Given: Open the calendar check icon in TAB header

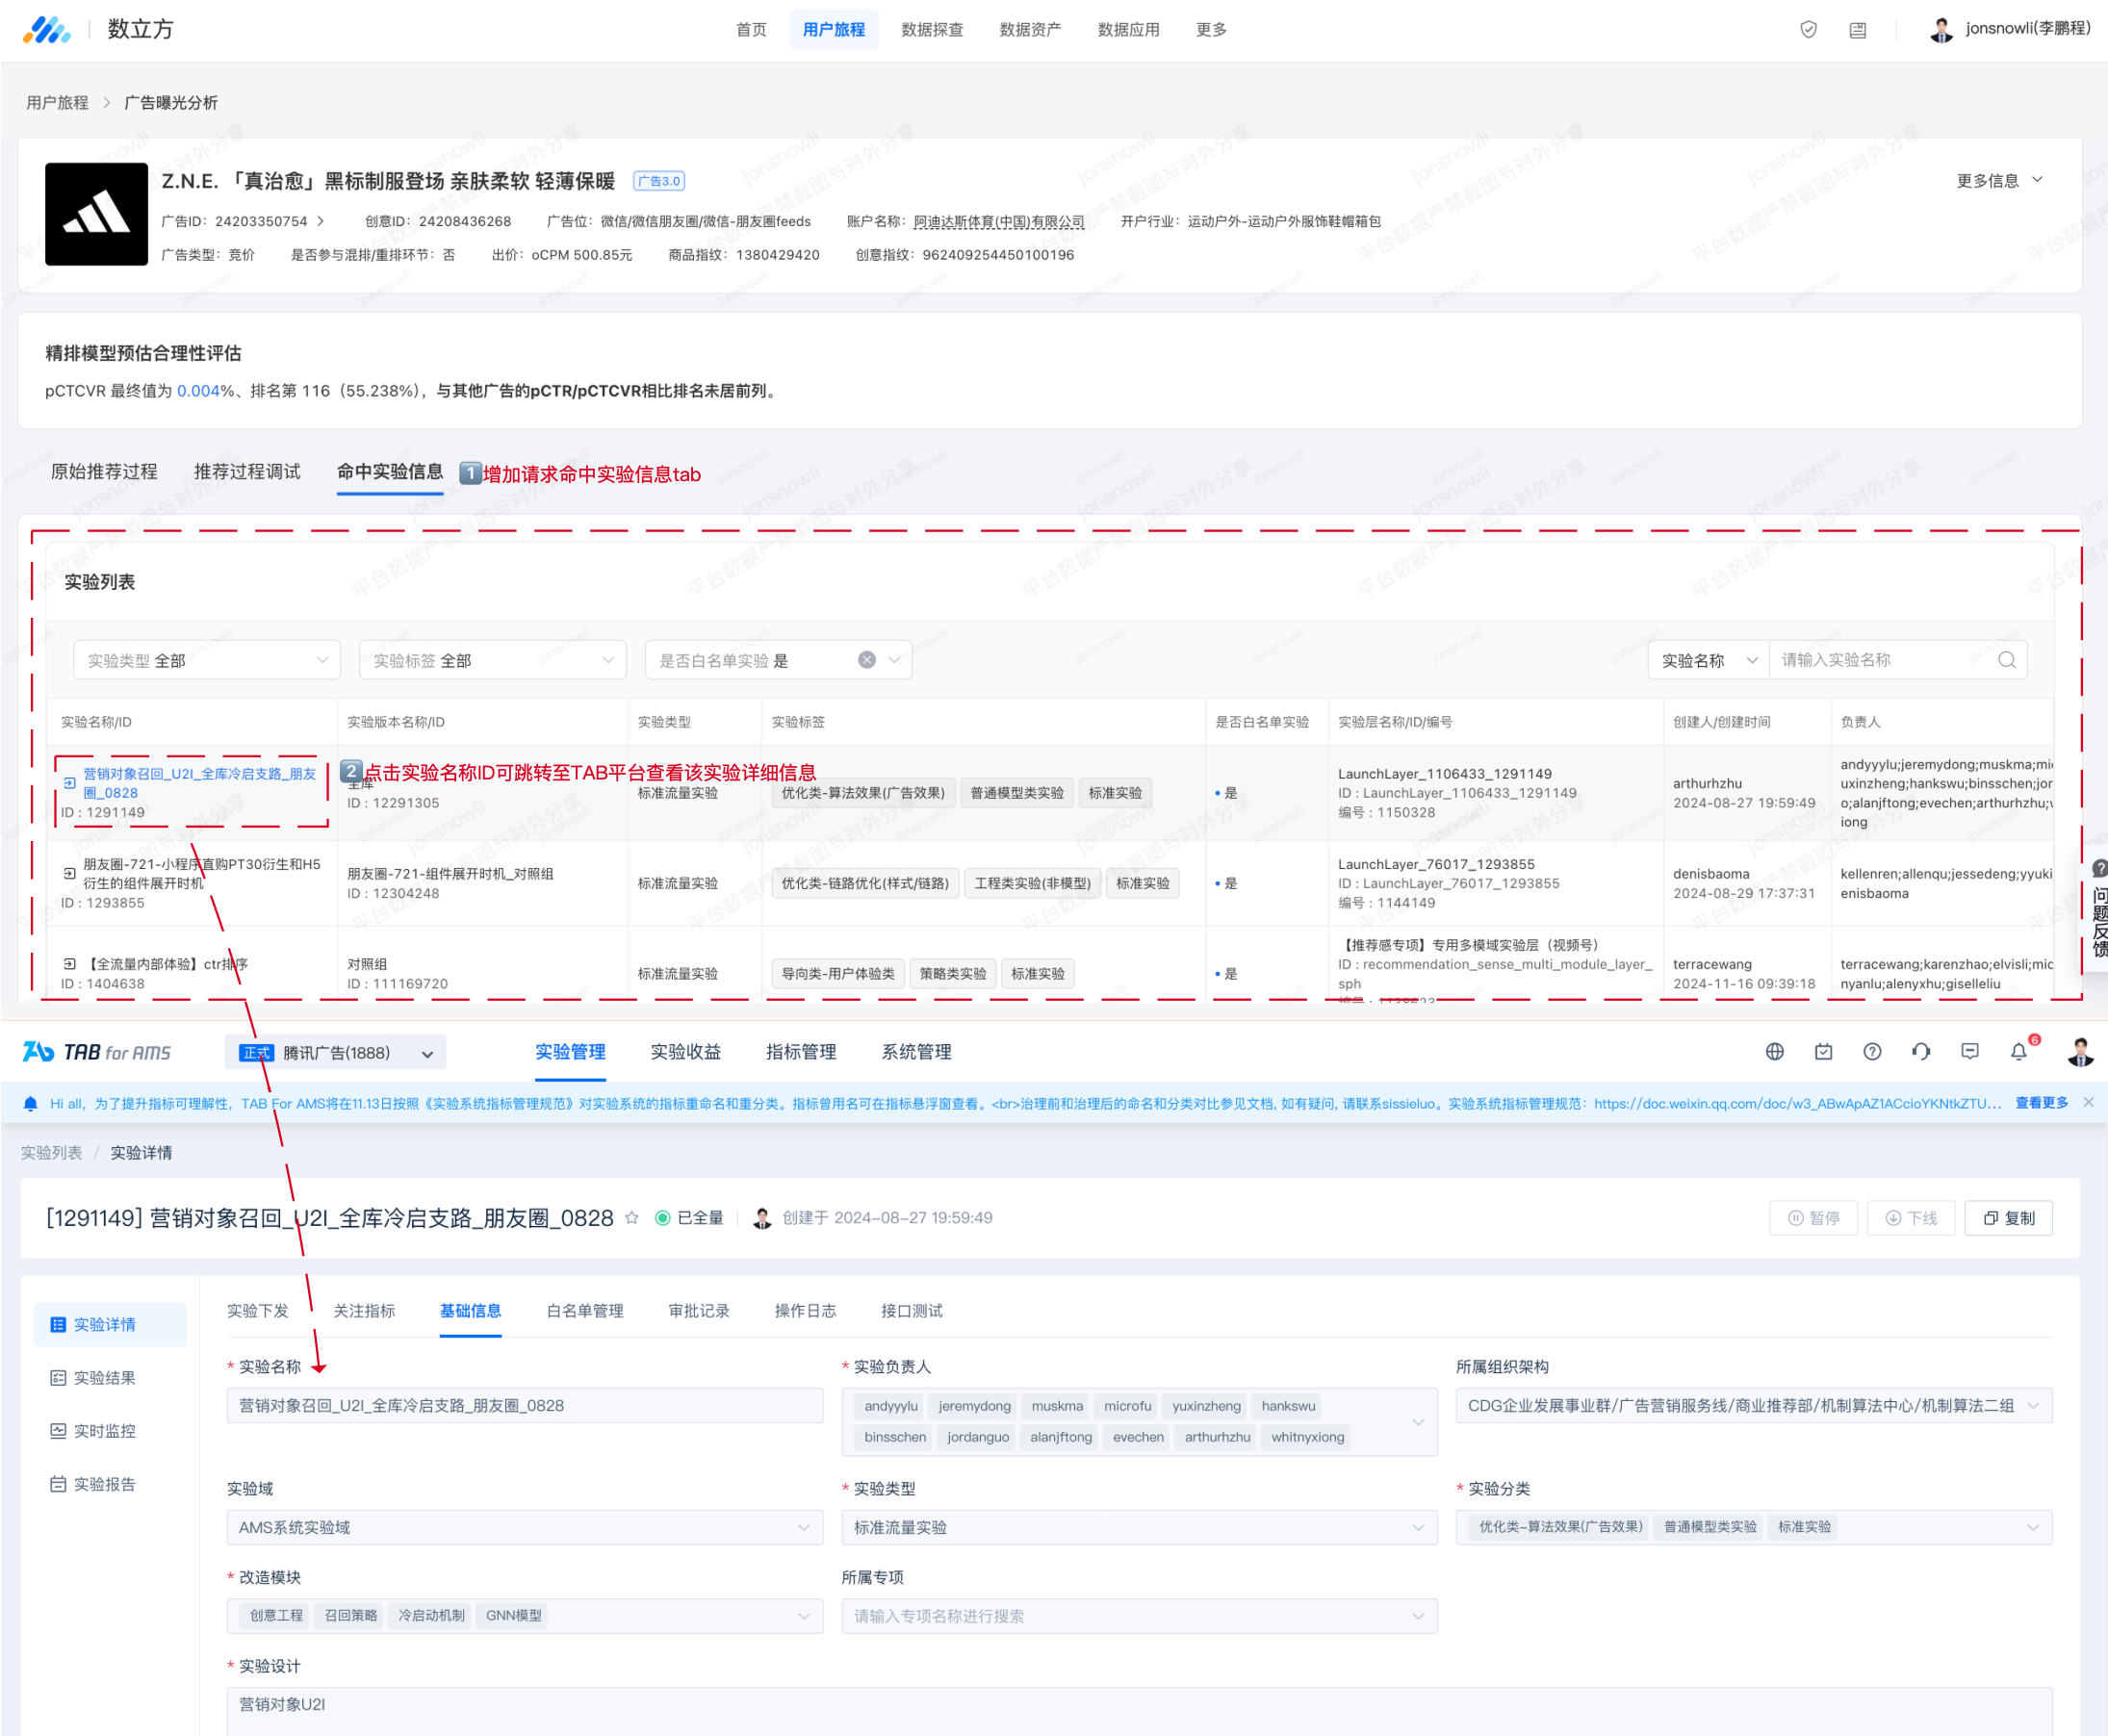Looking at the screenshot, I should click(1823, 1052).
